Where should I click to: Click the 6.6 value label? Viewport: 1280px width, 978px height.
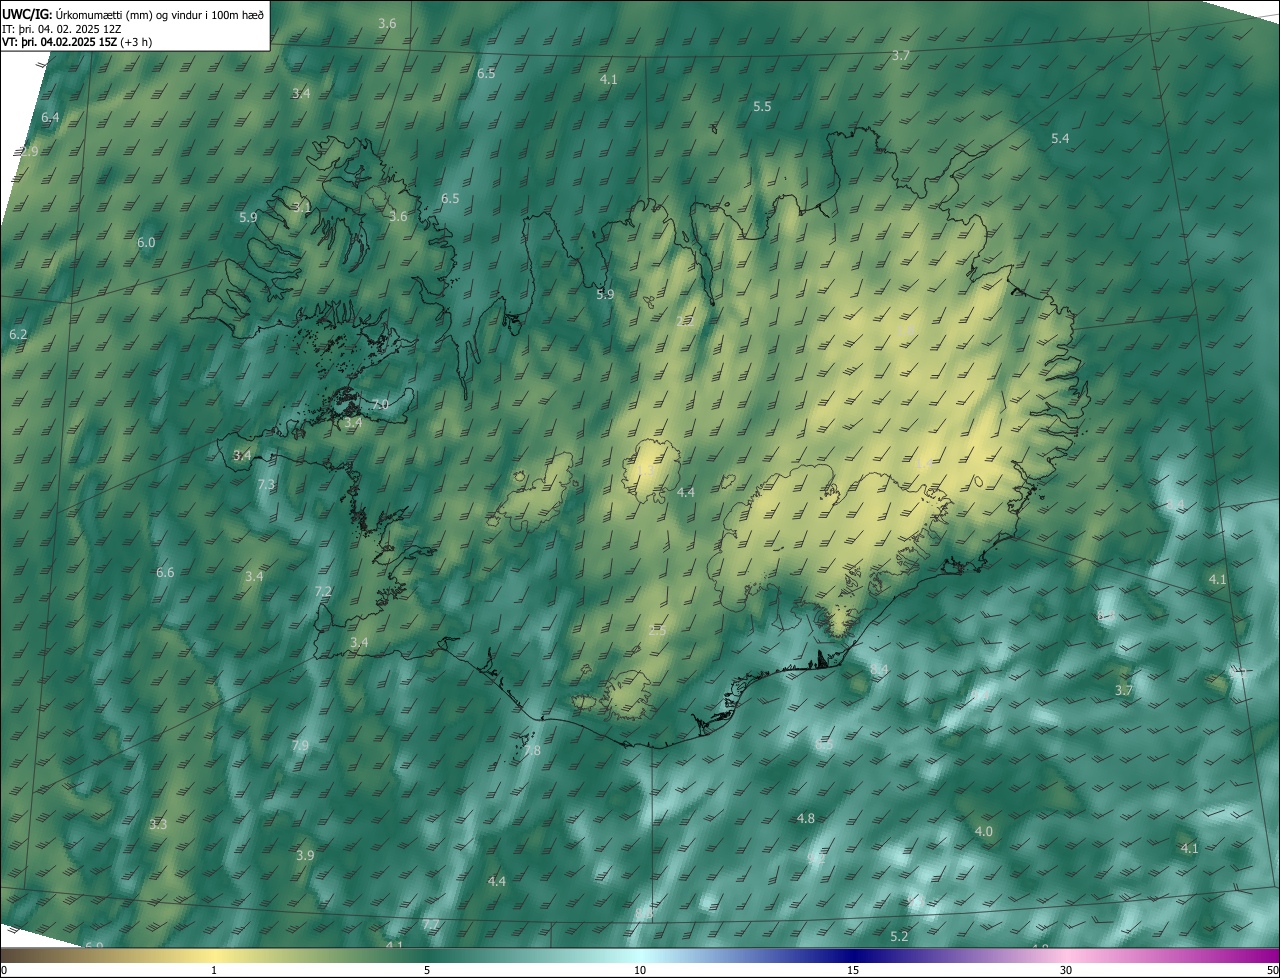pyautogui.click(x=165, y=572)
